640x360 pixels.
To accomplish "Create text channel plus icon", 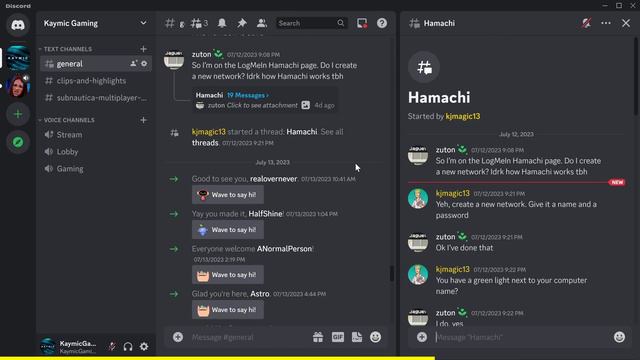I will [x=143, y=49].
